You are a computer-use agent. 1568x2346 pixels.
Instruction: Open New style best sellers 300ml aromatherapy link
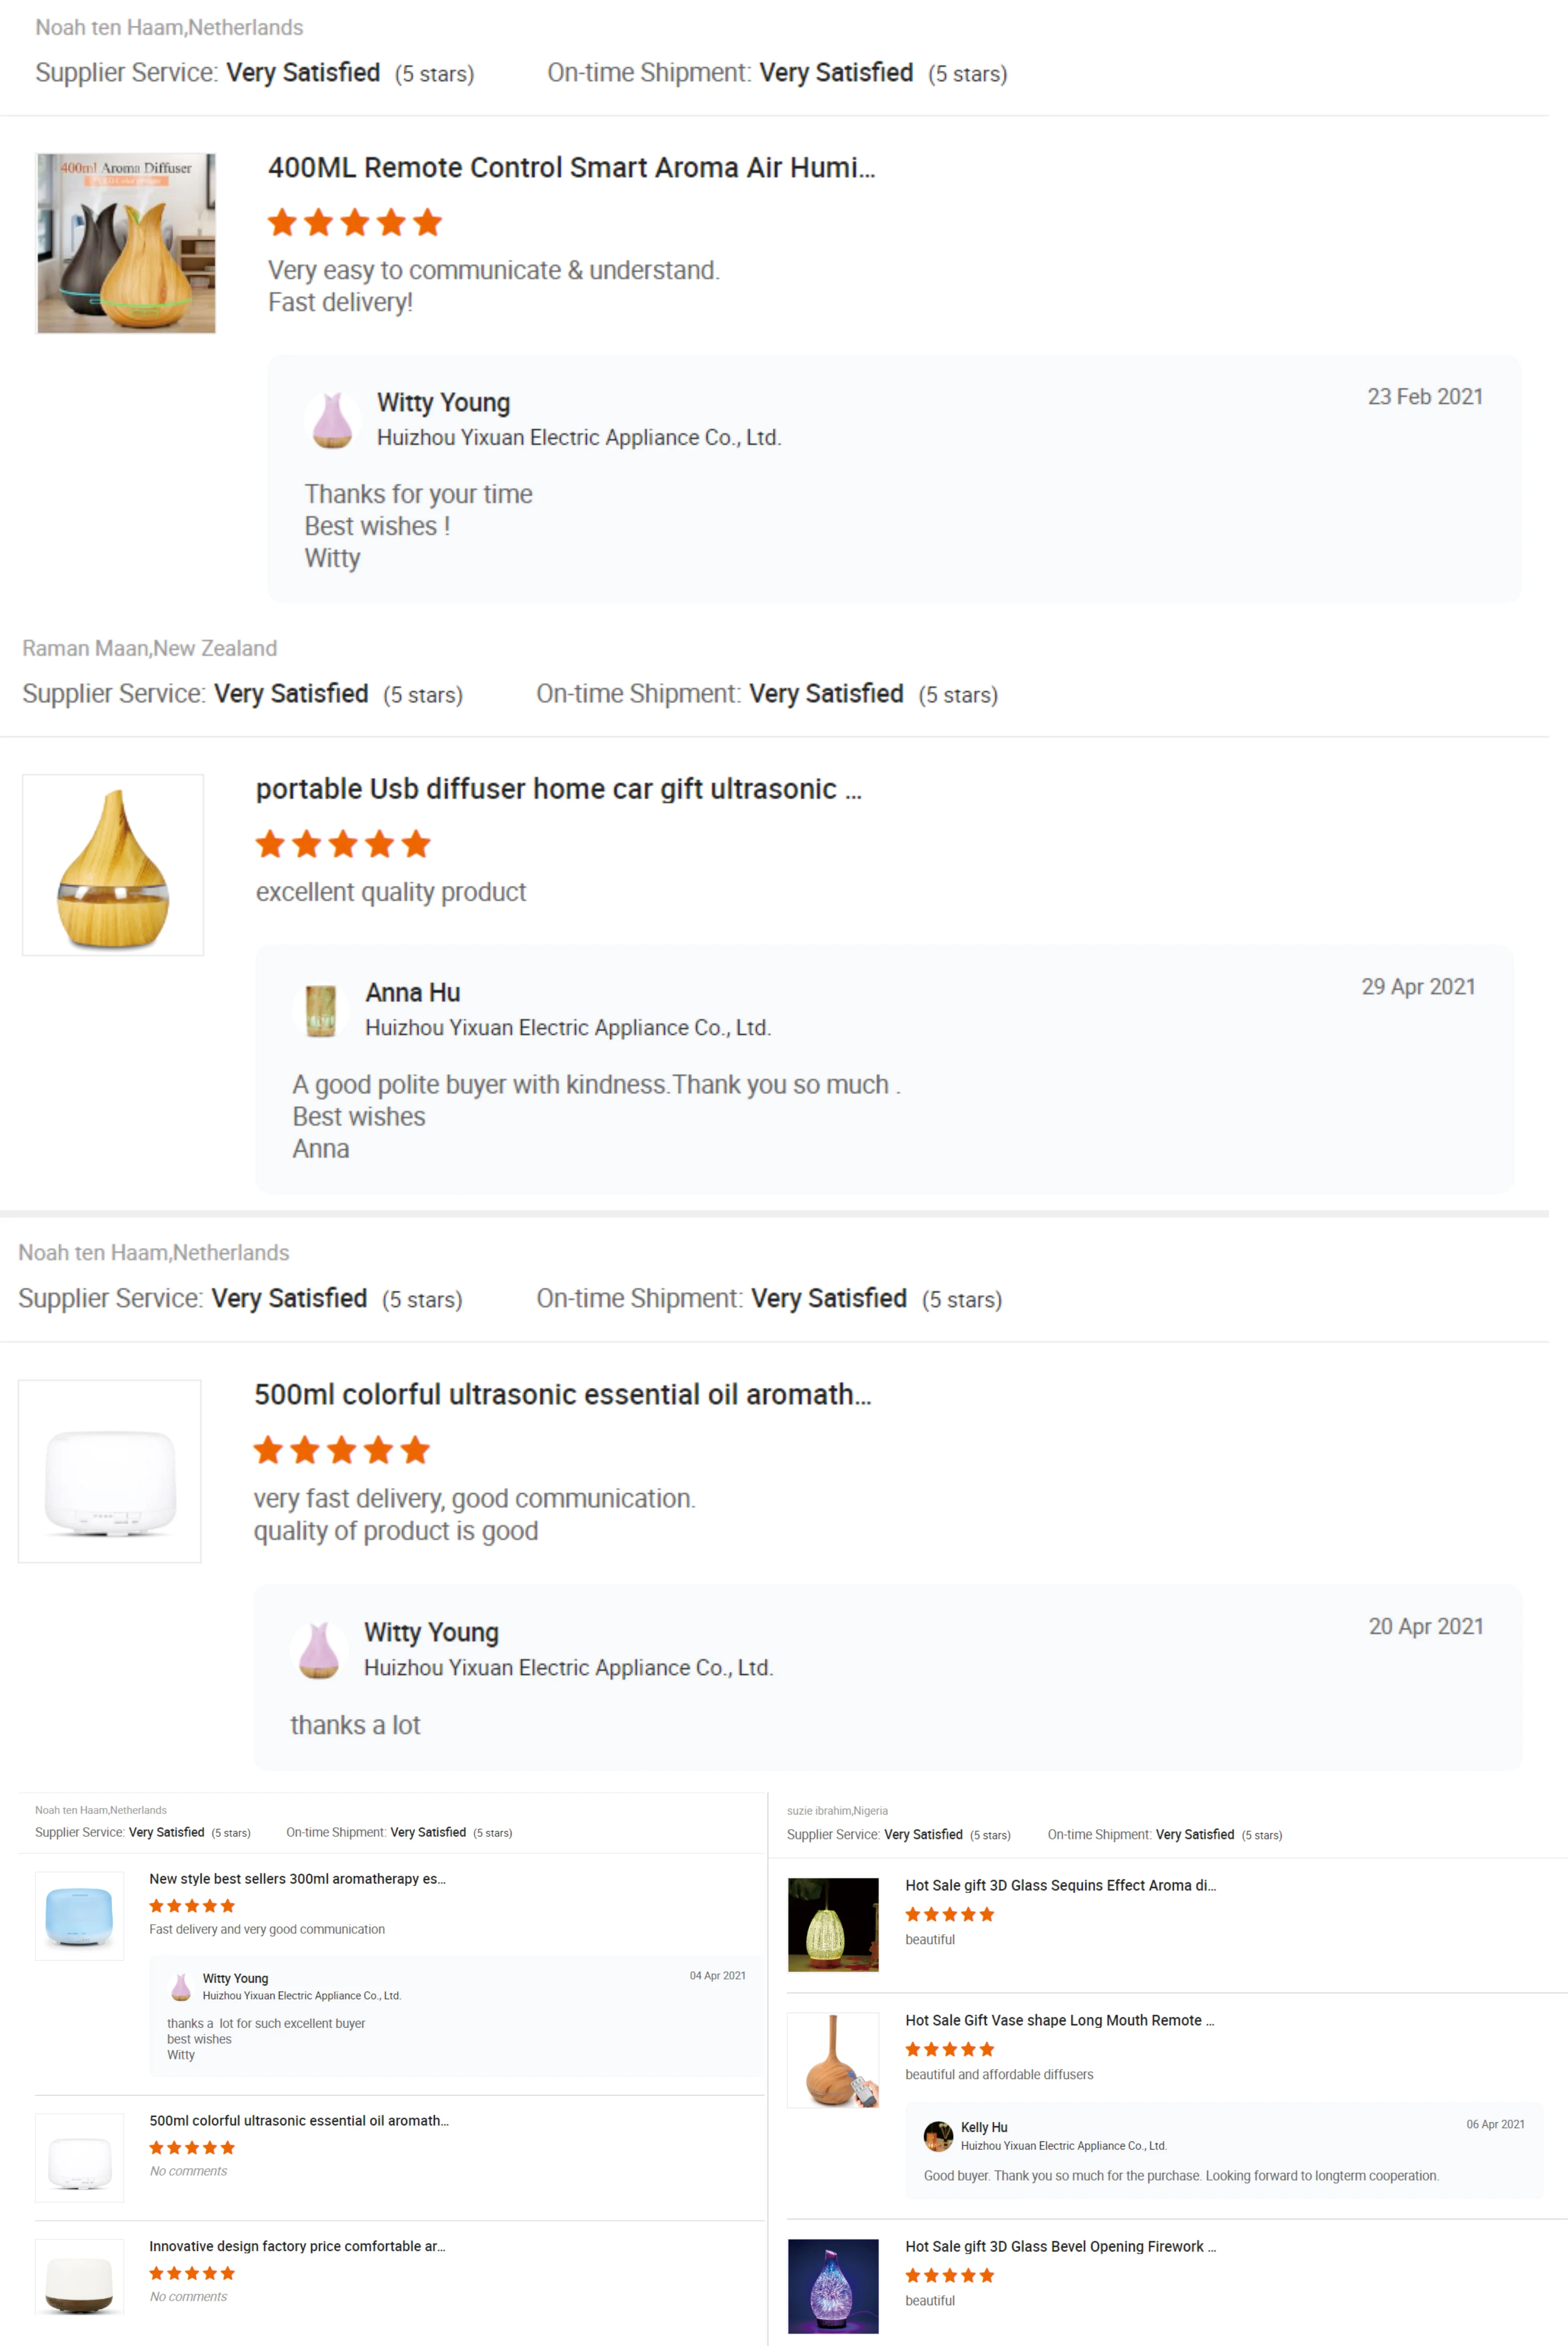[297, 1878]
